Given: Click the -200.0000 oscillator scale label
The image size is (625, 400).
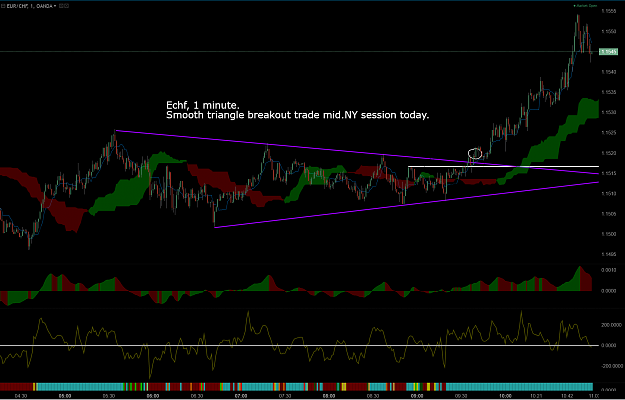Looking at the screenshot, I should pyautogui.click(x=611, y=366).
